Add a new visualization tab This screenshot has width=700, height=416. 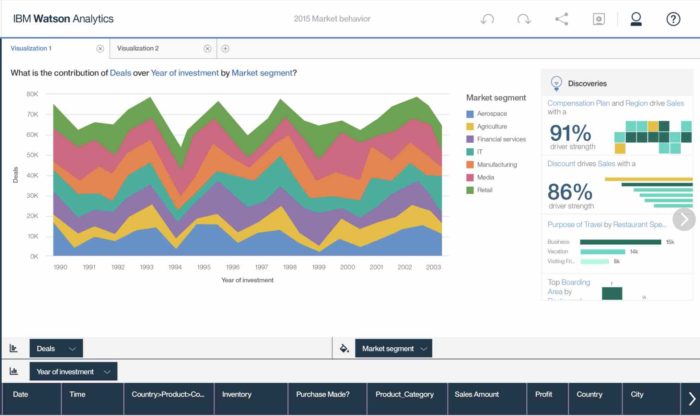pos(225,49)
